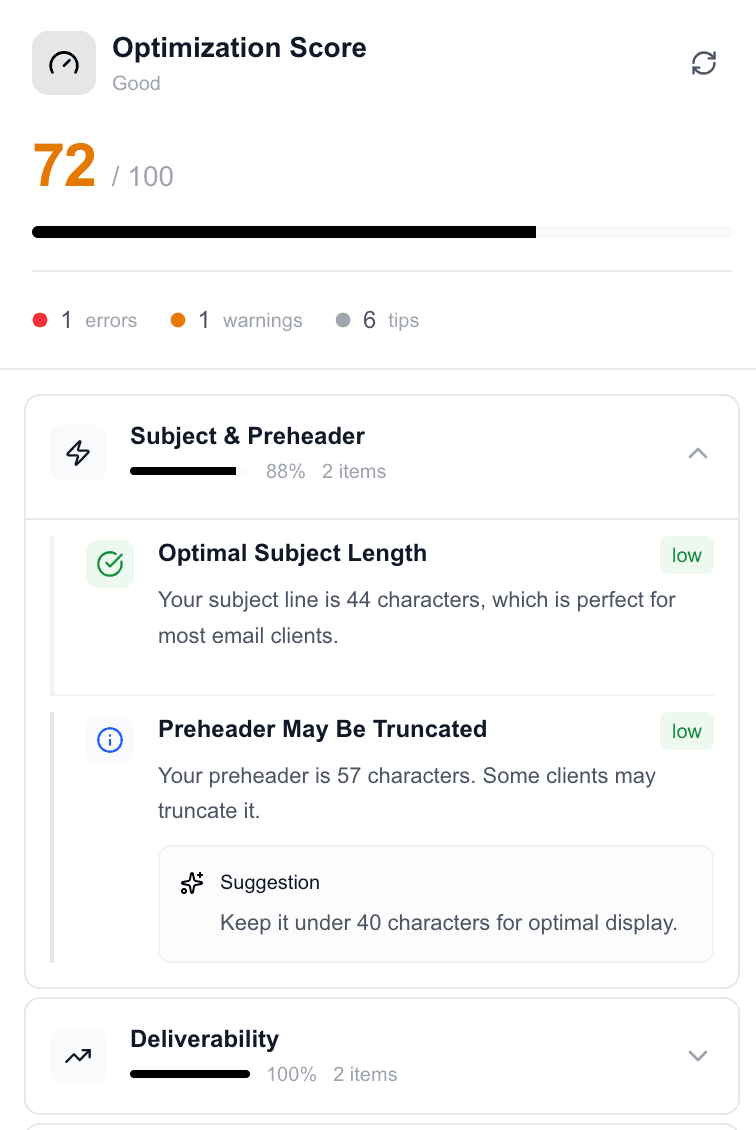
Task: Click the low badge on Preheader May Be Truncated
Action: click(x=686, y=731)
